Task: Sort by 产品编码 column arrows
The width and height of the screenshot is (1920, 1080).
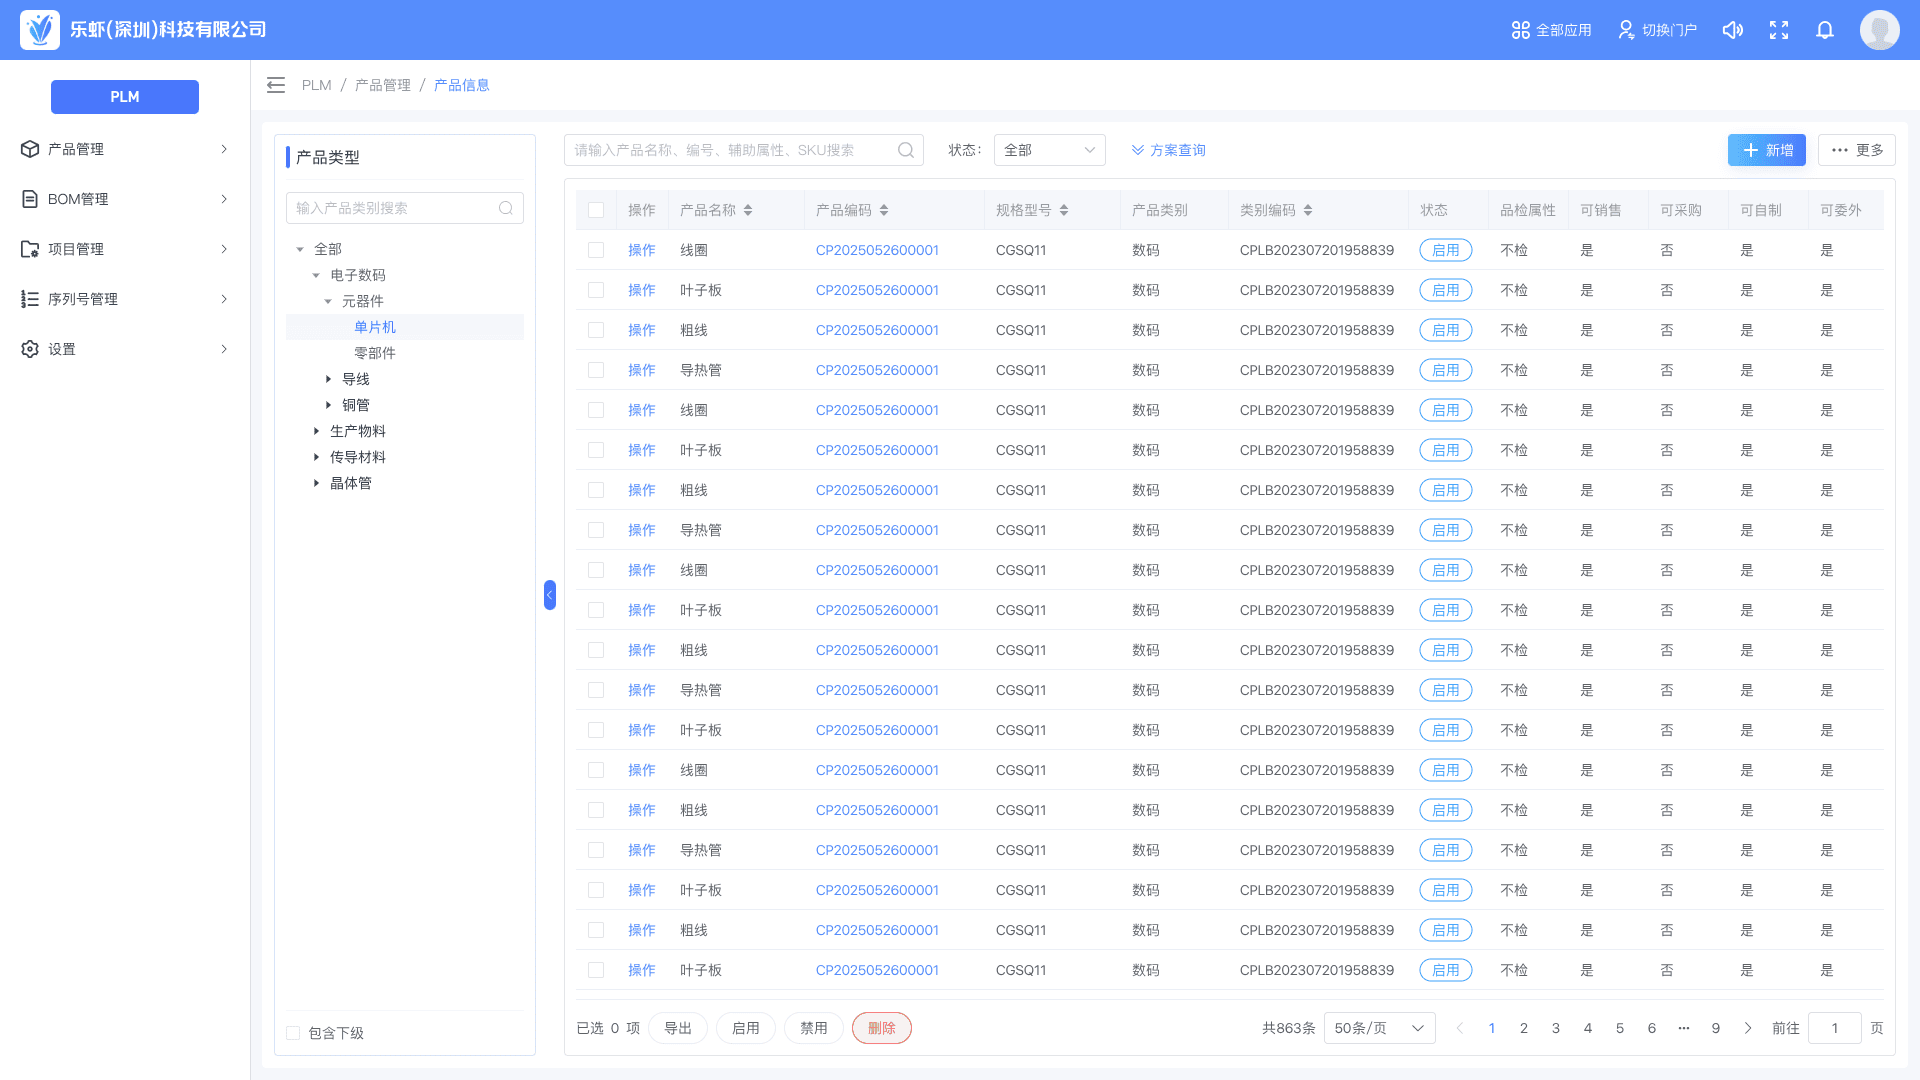Action: tap(884, 210)
